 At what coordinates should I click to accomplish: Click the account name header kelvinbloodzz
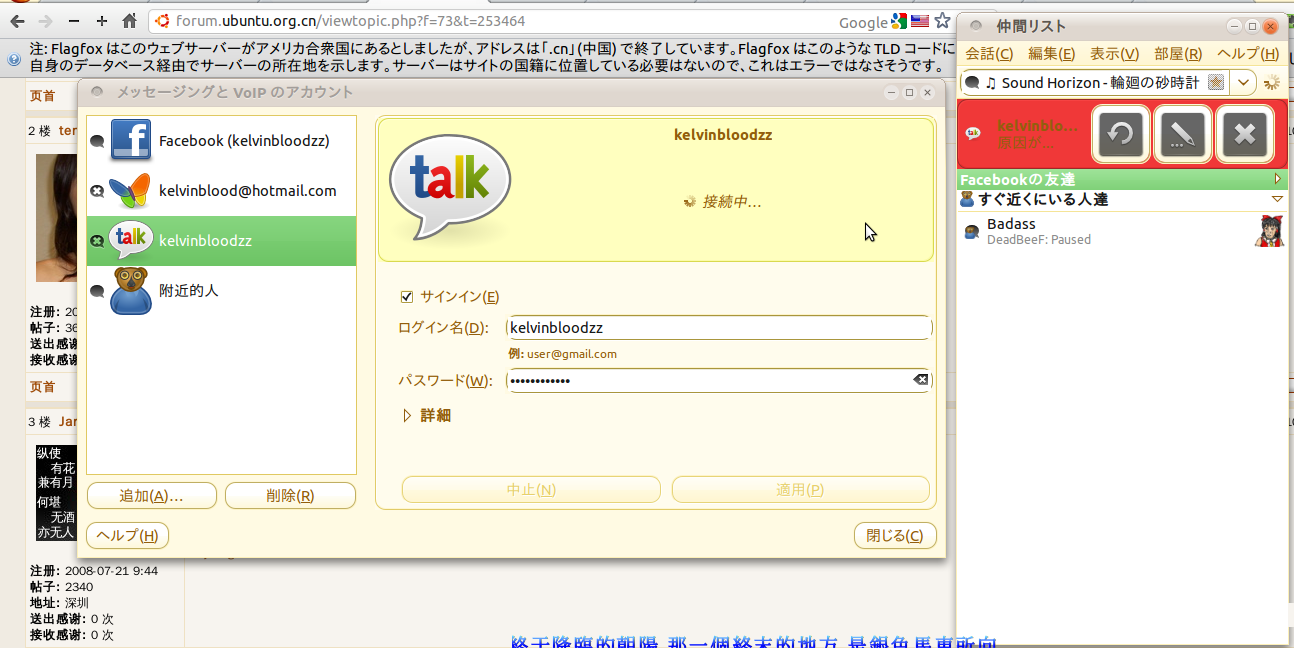pyautogui.click(x=723, y=135)
